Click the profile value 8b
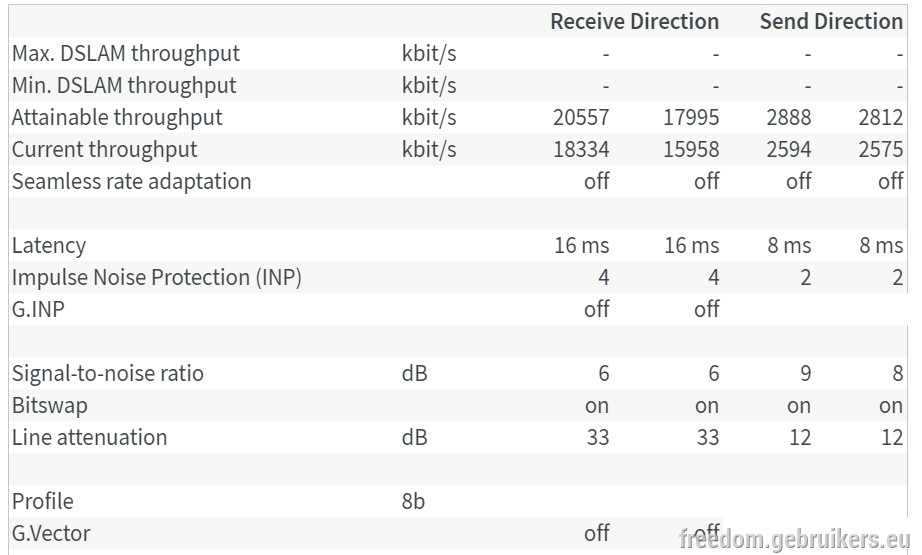Image resolution: width=922 pixels, height=555 pixels. 413,501
